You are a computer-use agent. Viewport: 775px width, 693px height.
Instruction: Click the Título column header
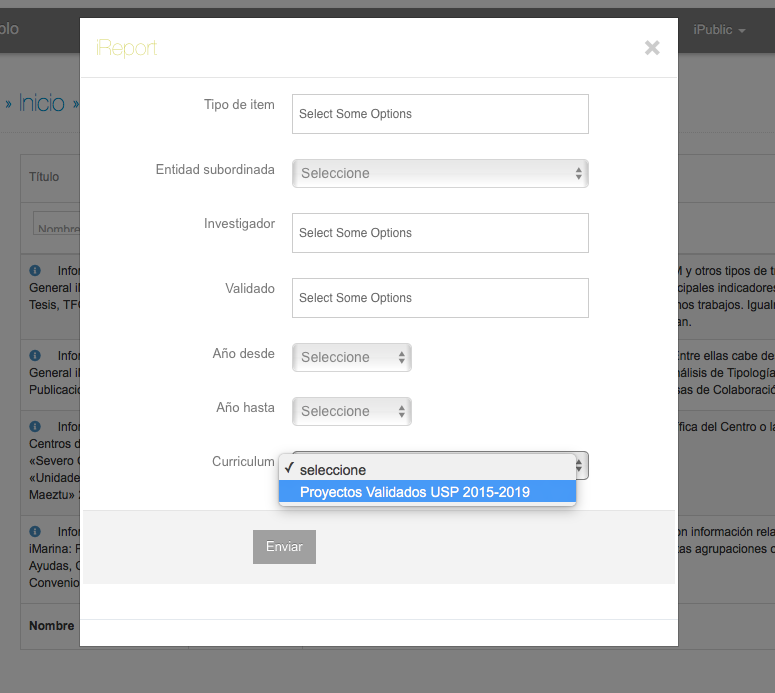(44, 177)
